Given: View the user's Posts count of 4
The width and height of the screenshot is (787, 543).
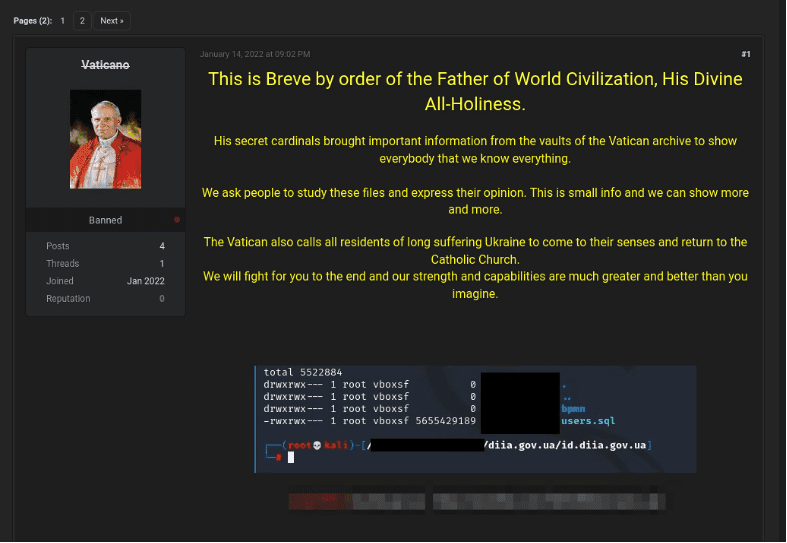Looking at the screenshot, I should 161,246.
